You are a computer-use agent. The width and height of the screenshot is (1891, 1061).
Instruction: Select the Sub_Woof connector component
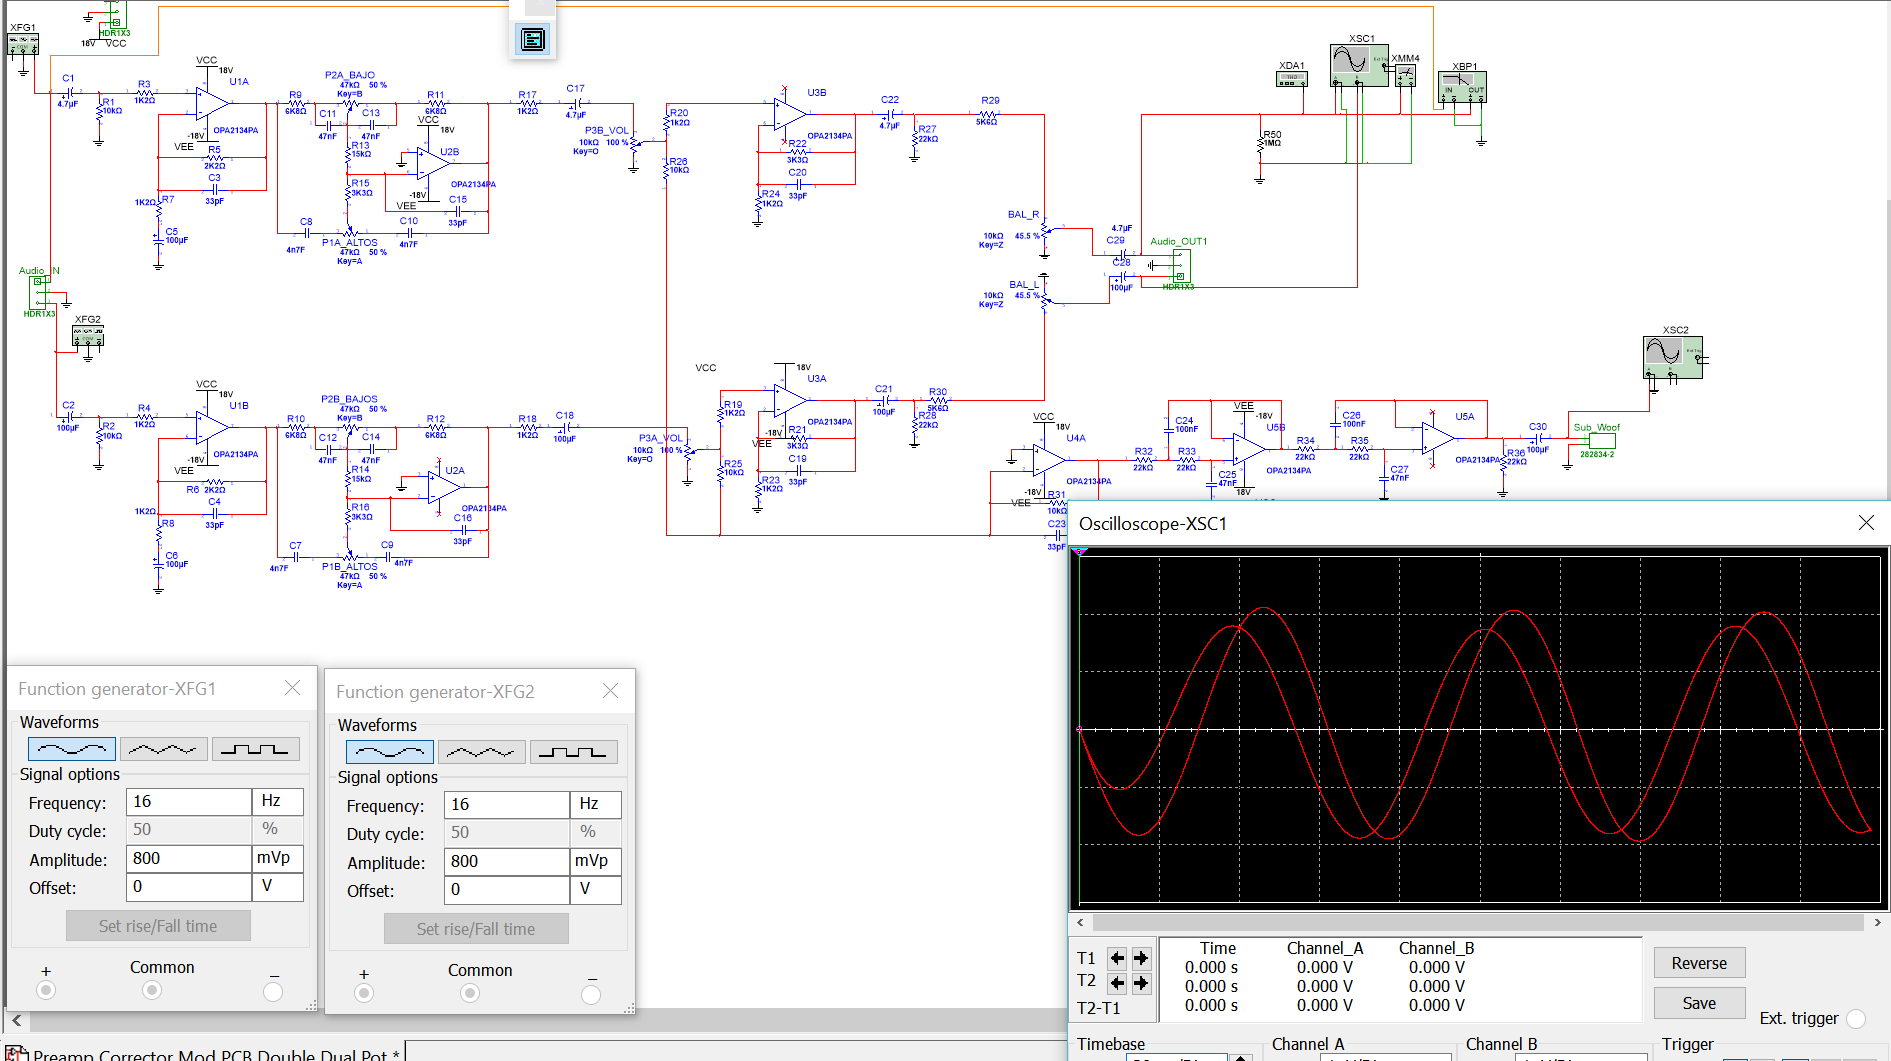tap(1602, 440)
